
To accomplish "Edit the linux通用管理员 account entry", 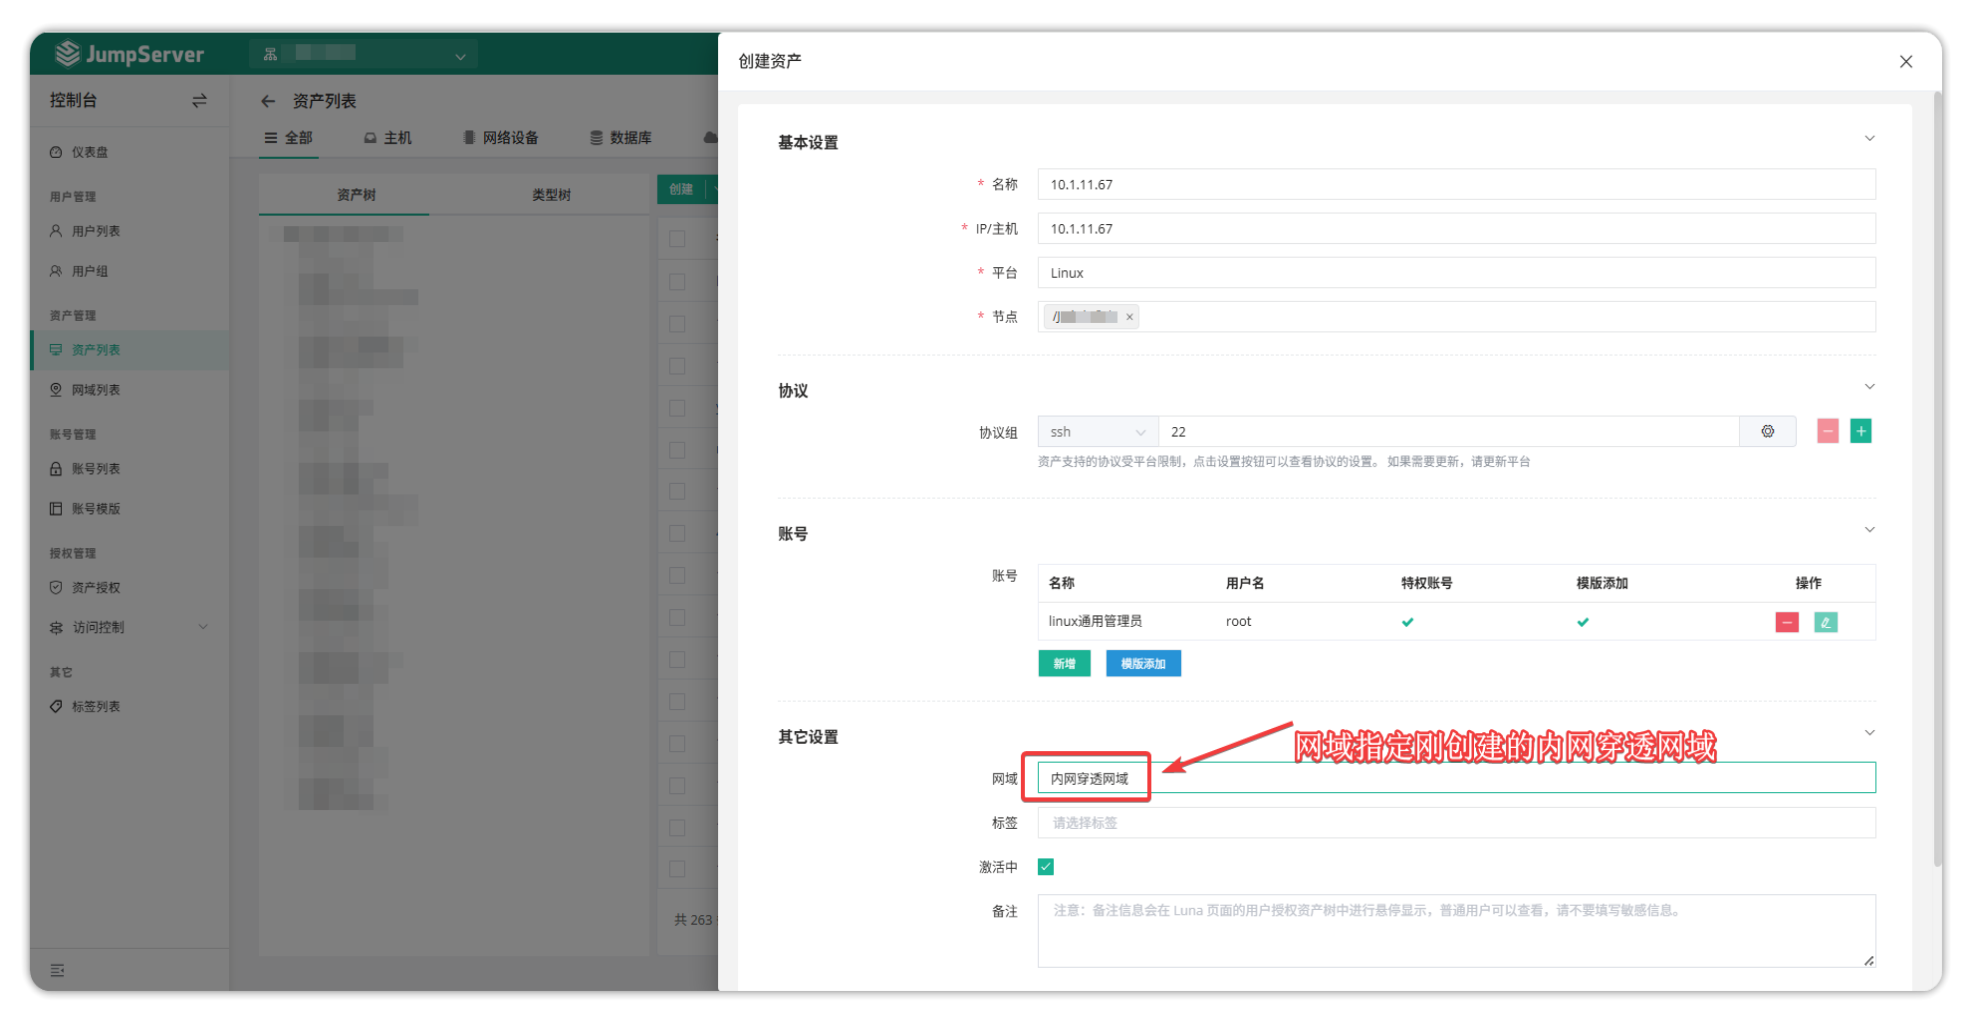I will click(x=1825, y=622).
